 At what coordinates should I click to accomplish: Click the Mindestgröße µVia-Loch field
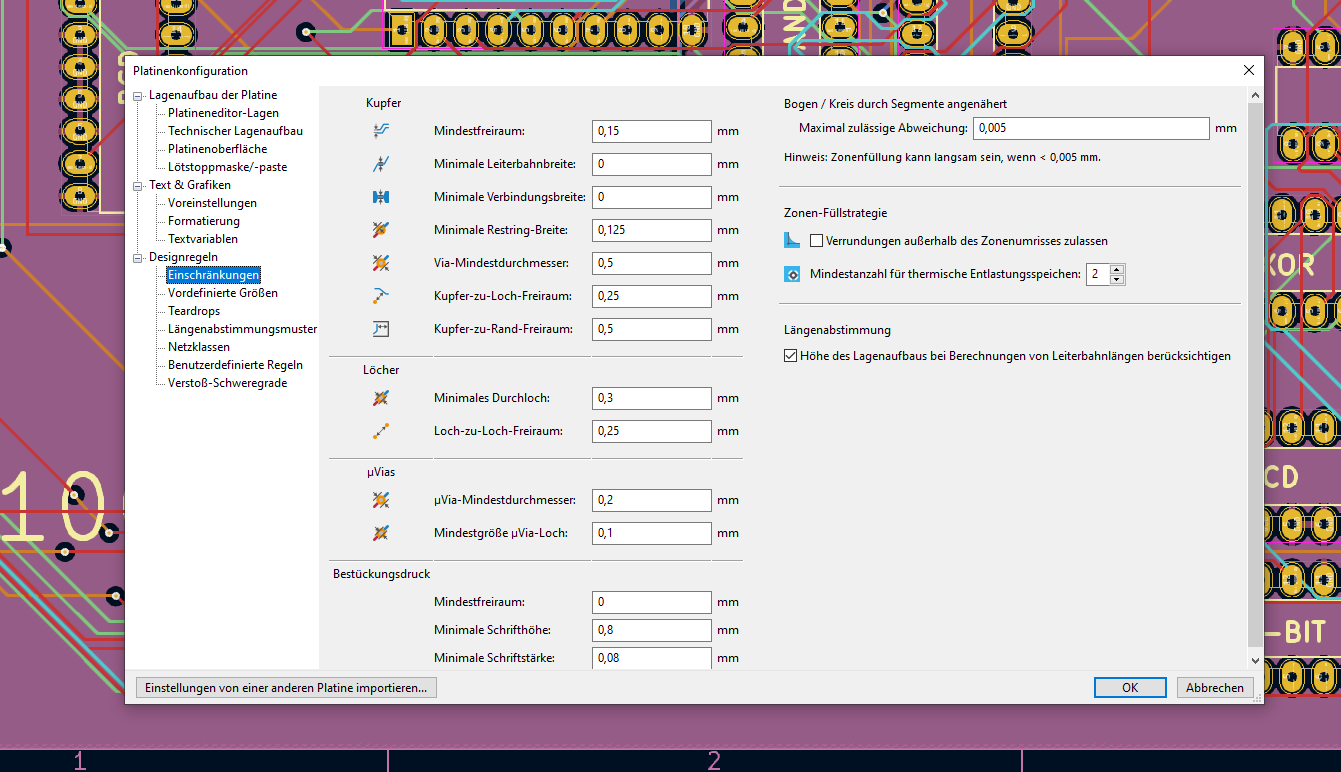click(652, 533)
